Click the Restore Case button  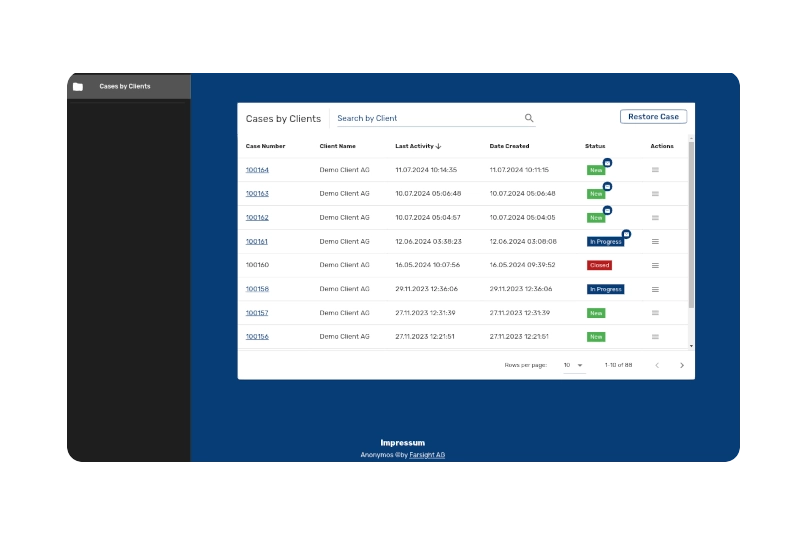[x=653, y=117]
